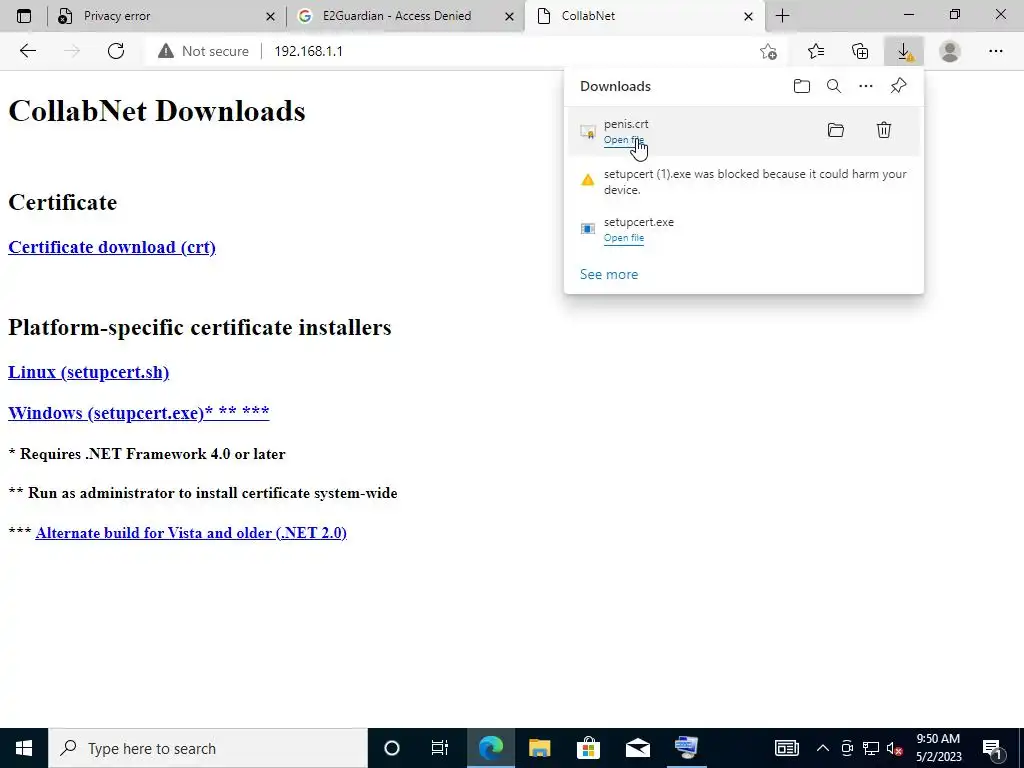Click the taskbar search box

208,748
